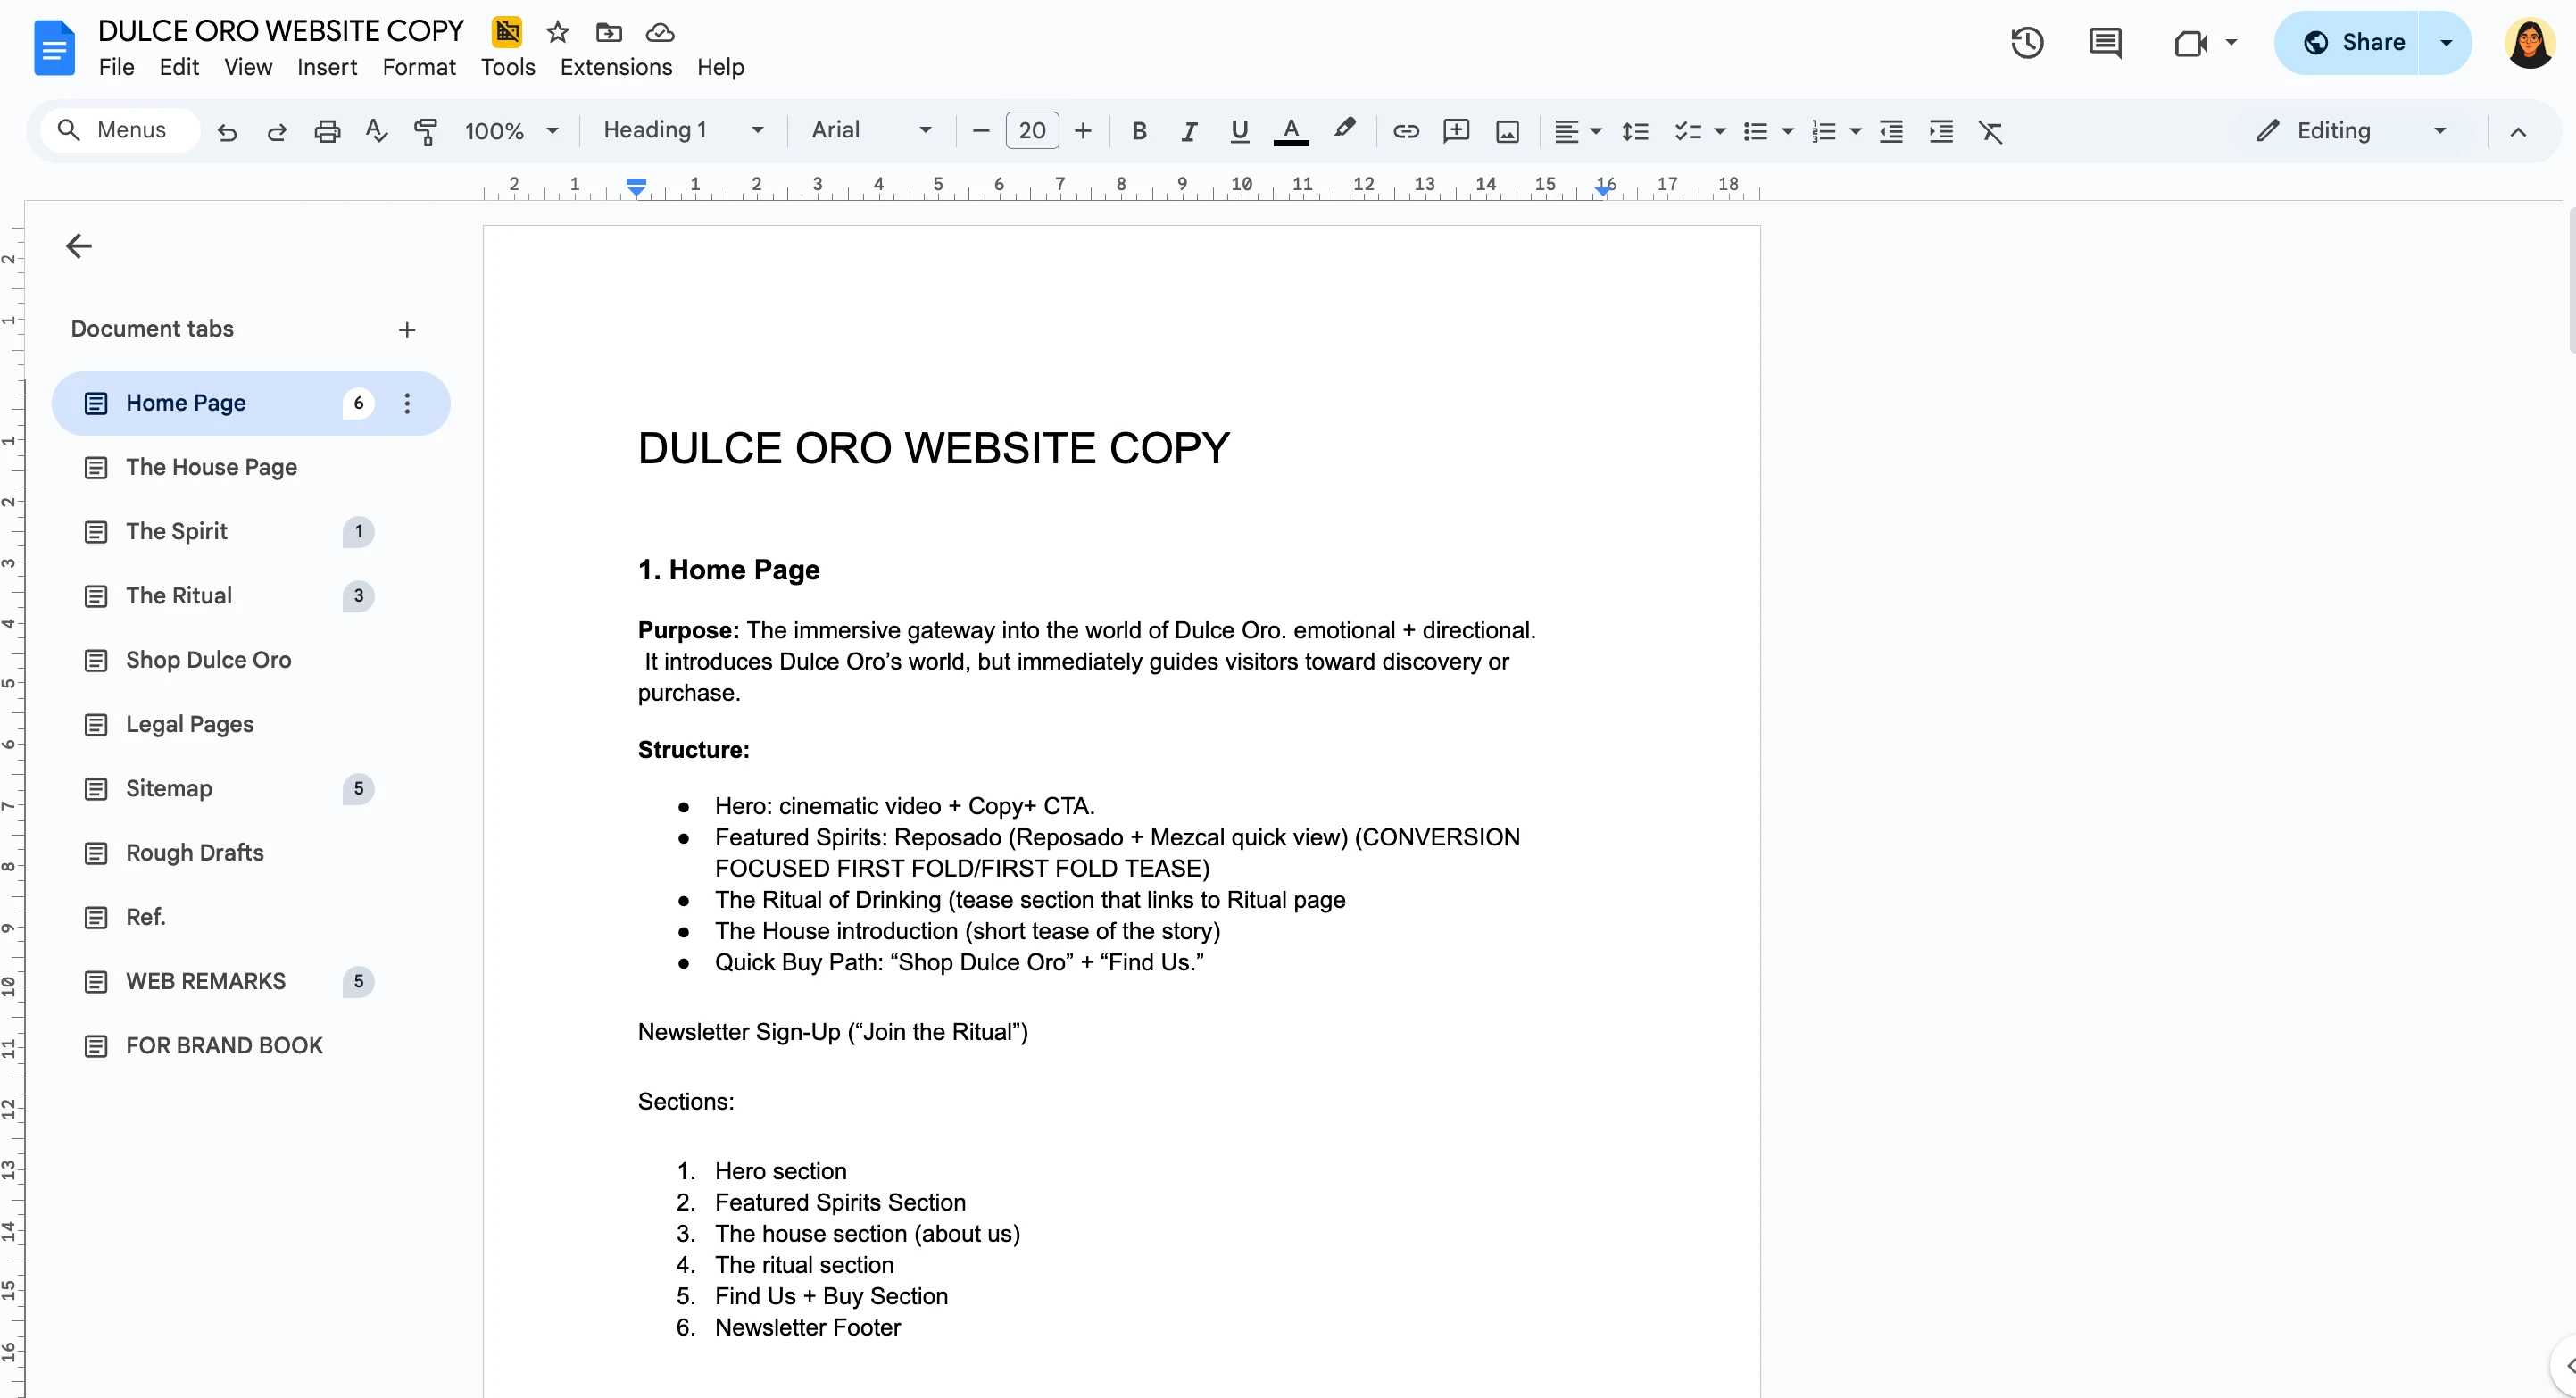The image size is (2576, 1398).
Task: Select the paint format roller
Action: click(x=425, y=131)
